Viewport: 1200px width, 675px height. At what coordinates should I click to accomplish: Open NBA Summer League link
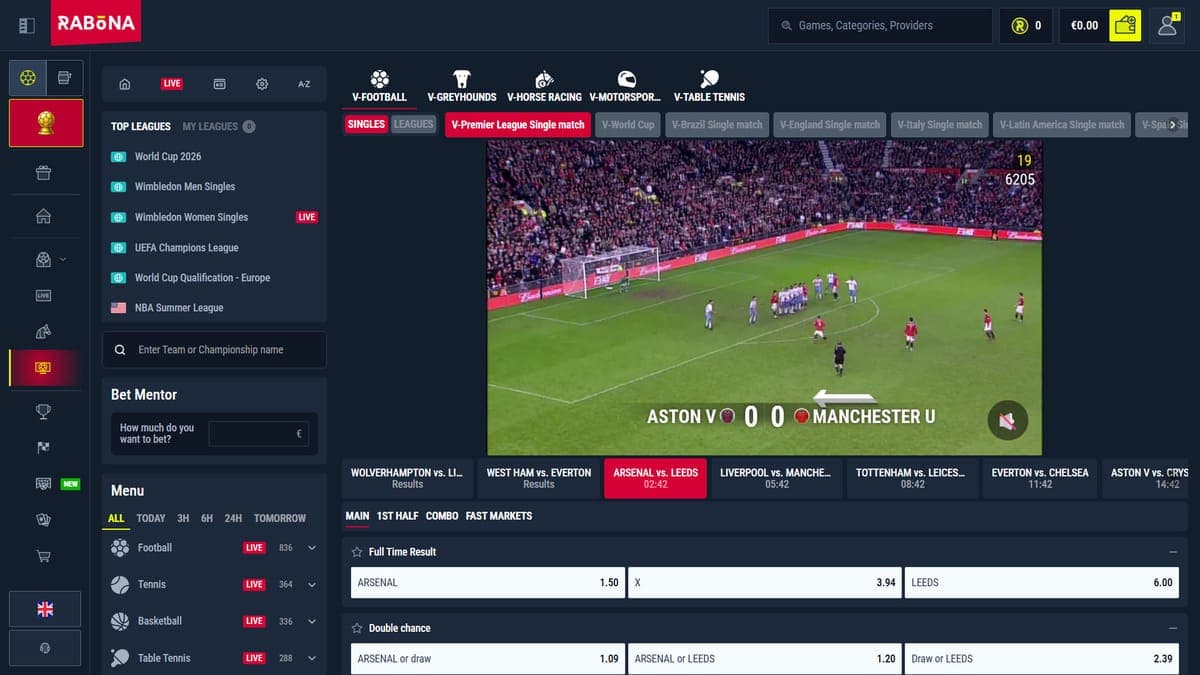179,308
